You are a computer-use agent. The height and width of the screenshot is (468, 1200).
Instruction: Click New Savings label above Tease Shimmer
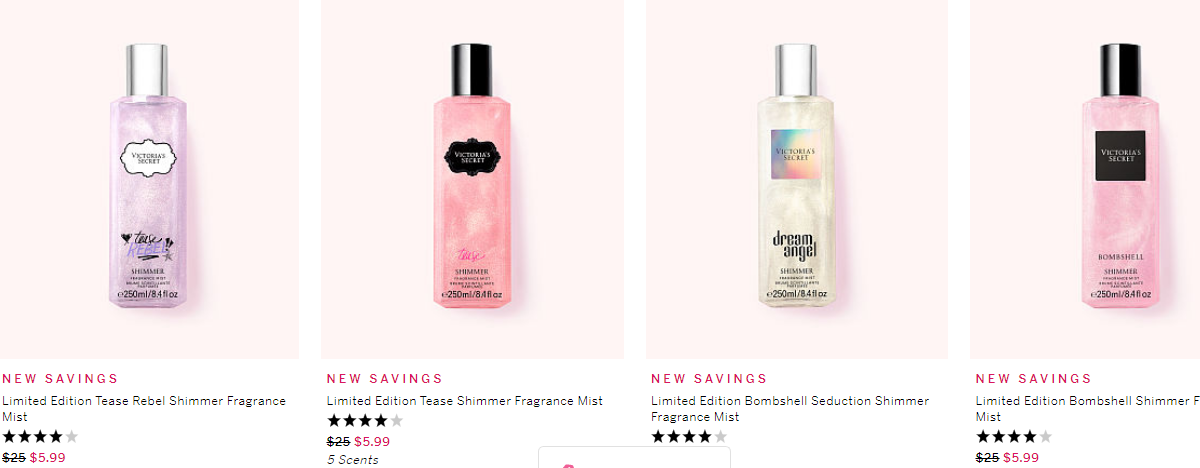coord(385,379)
